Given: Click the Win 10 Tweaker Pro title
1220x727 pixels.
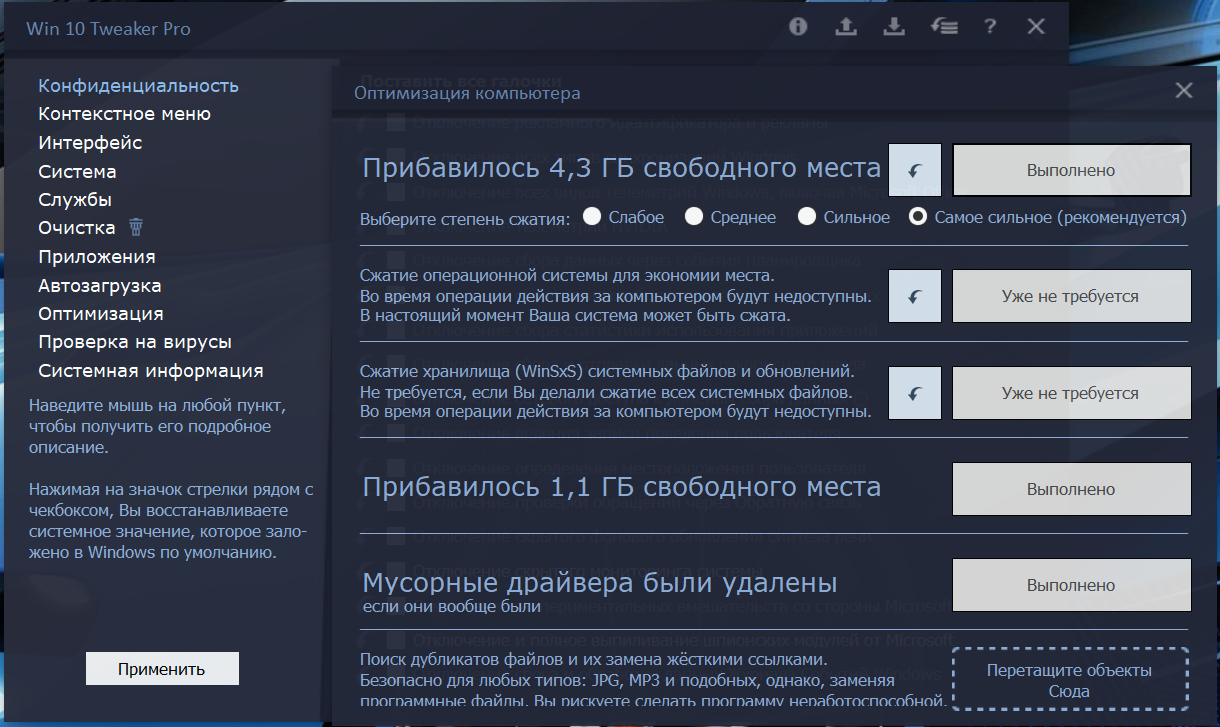Looking at the screenshot, I should 108,28.
